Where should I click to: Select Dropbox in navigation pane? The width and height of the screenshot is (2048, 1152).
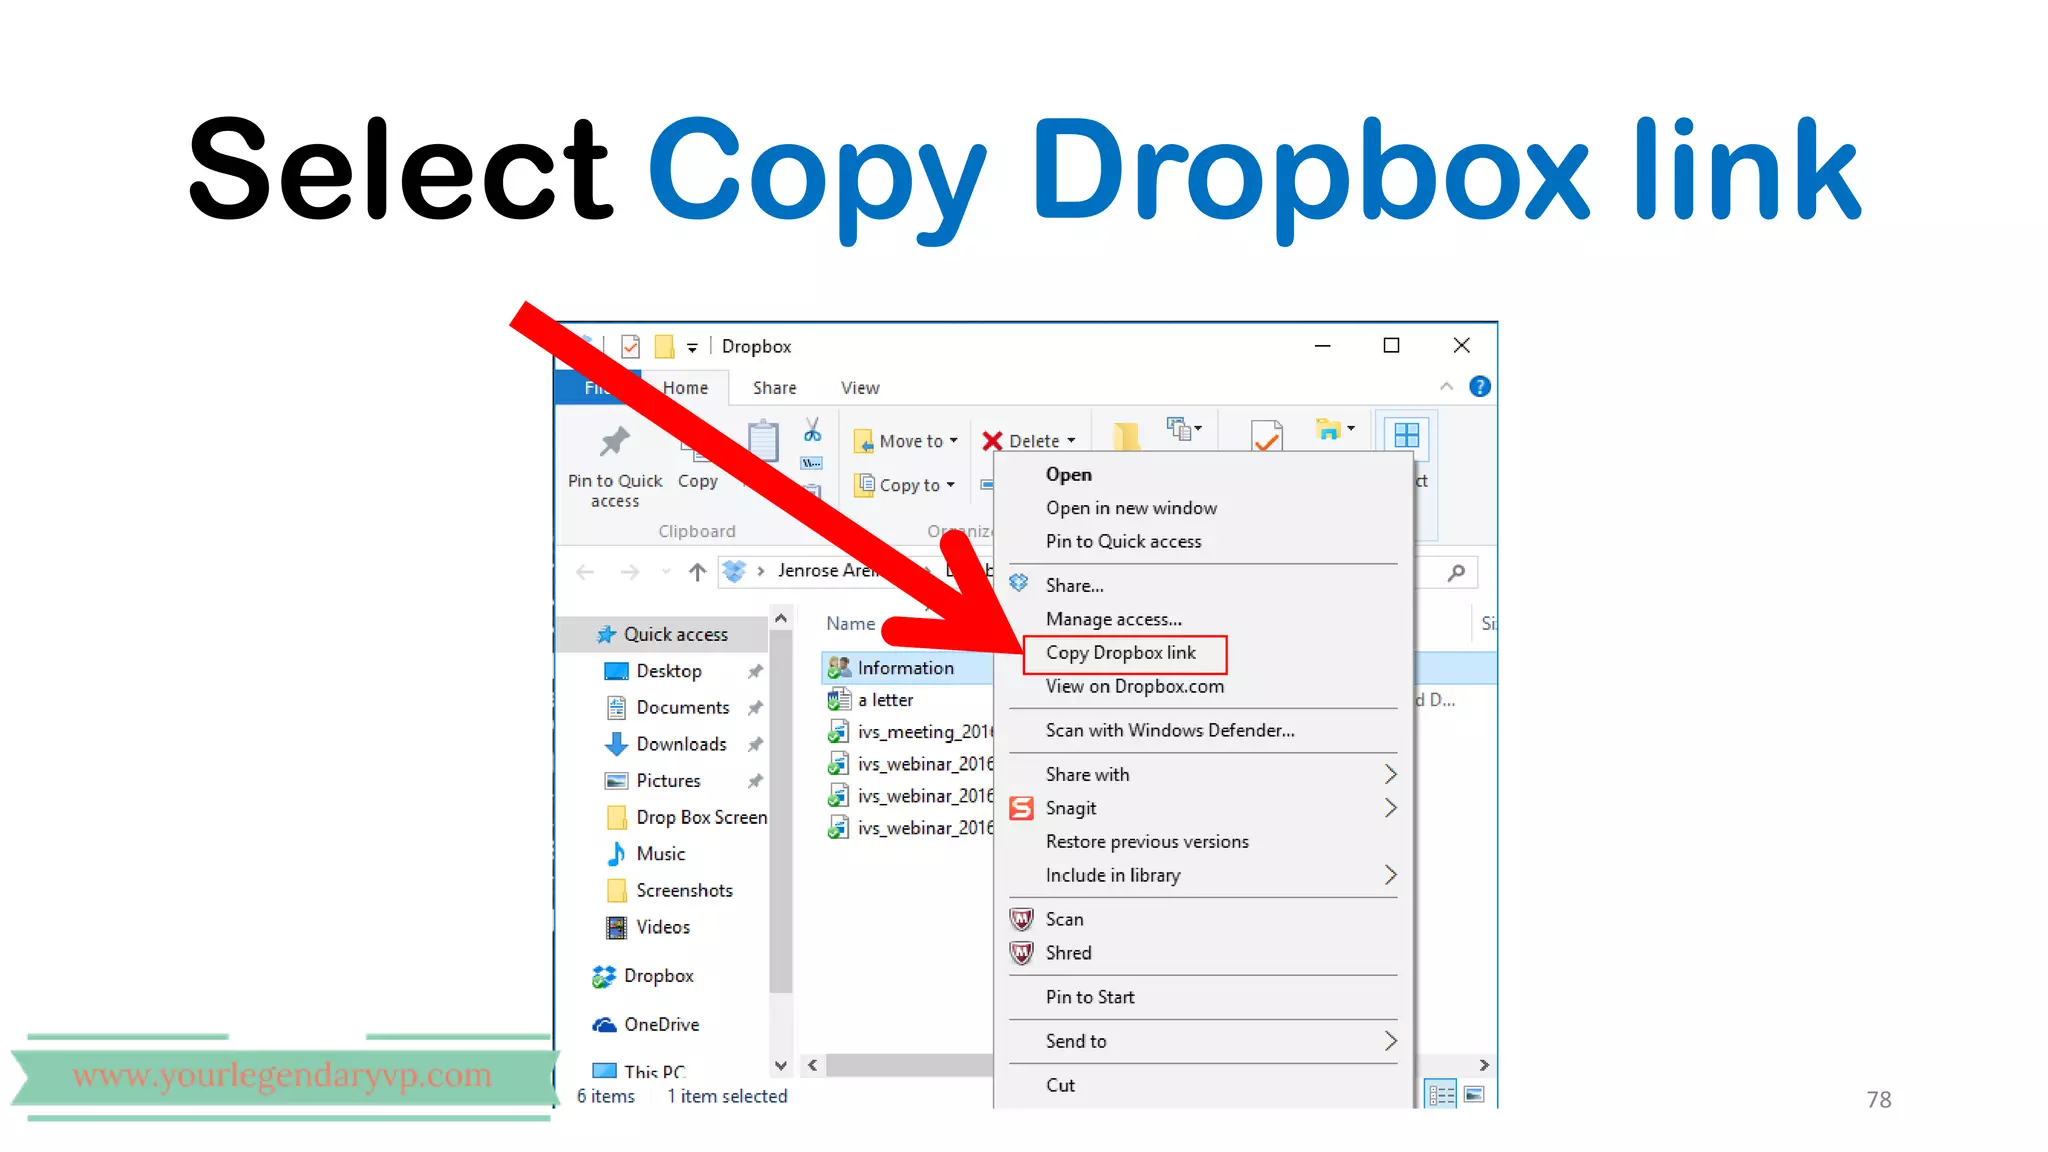(658, 976)
